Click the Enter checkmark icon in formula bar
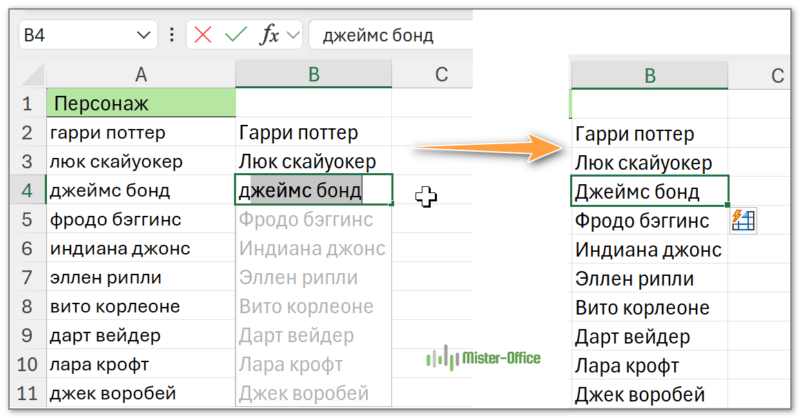800x418 pixels. coord(236,35)
